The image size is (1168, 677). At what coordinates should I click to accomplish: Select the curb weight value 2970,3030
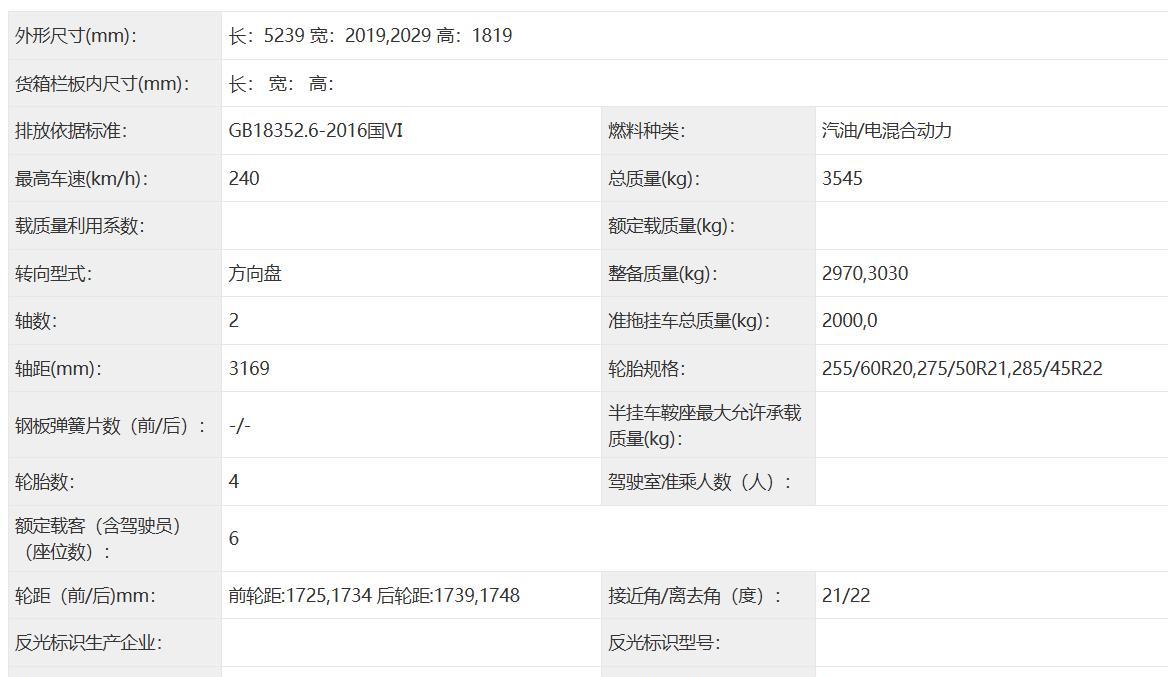tap(865, 274)
